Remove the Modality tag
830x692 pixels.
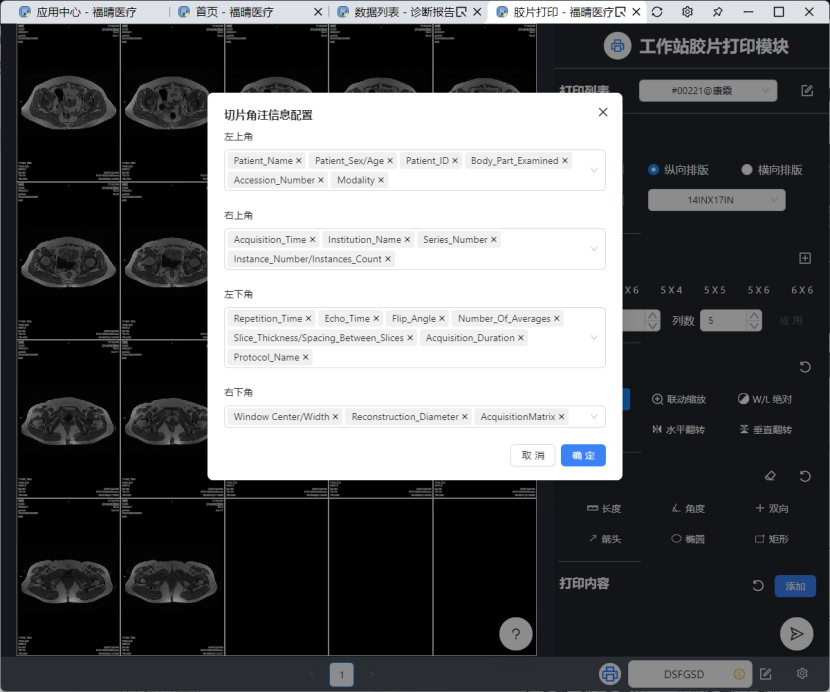[x=381, y=181]
